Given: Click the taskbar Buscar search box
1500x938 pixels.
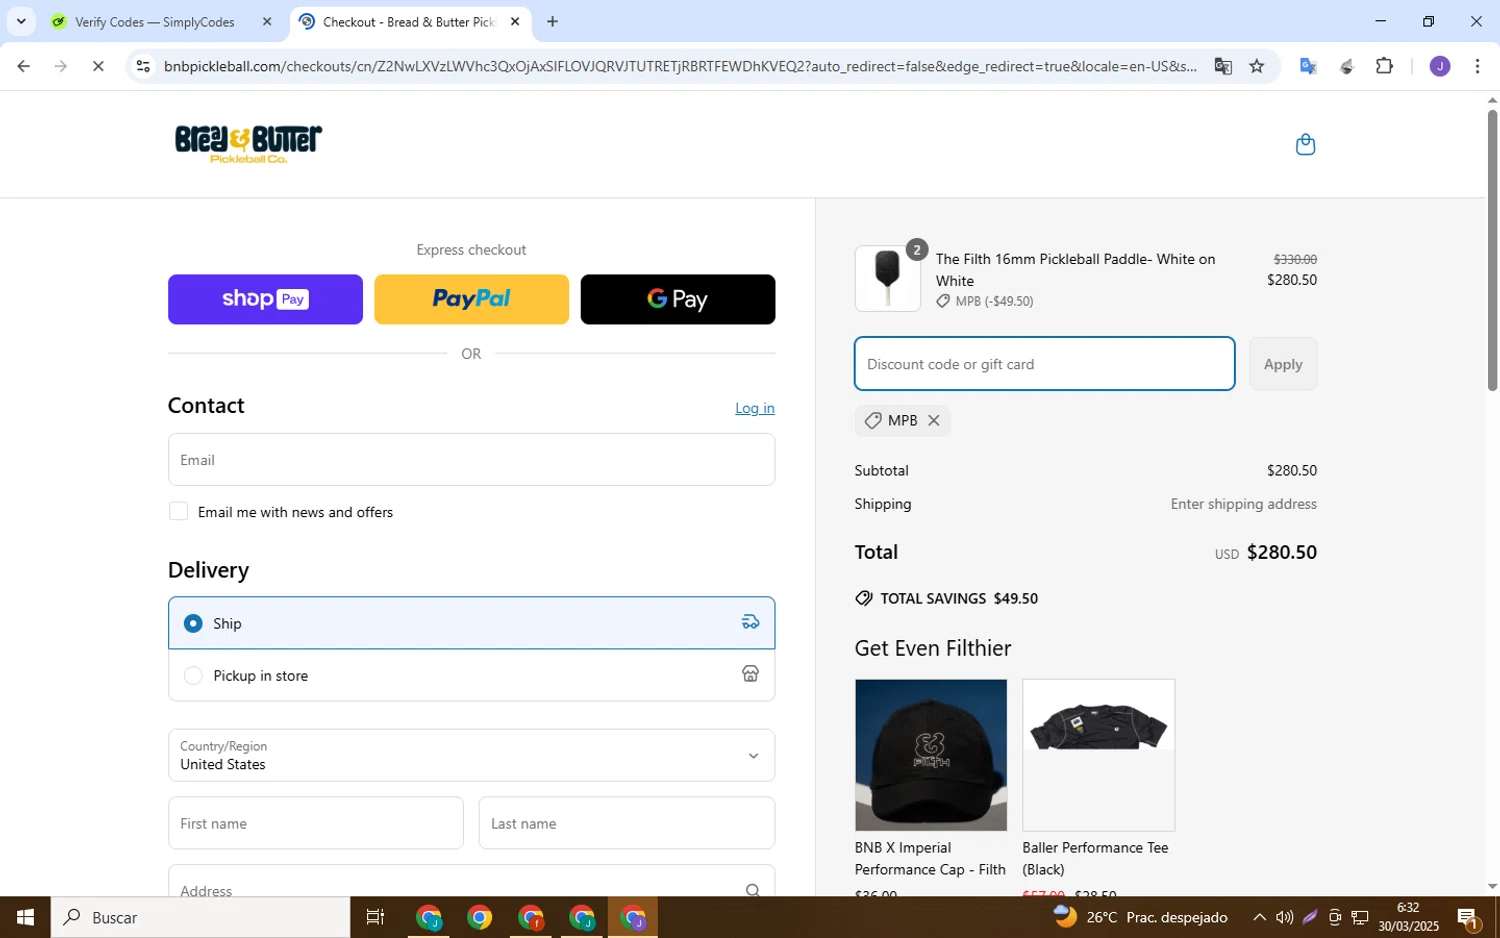Looking at the screenshot, I should (x=200, y=917).
